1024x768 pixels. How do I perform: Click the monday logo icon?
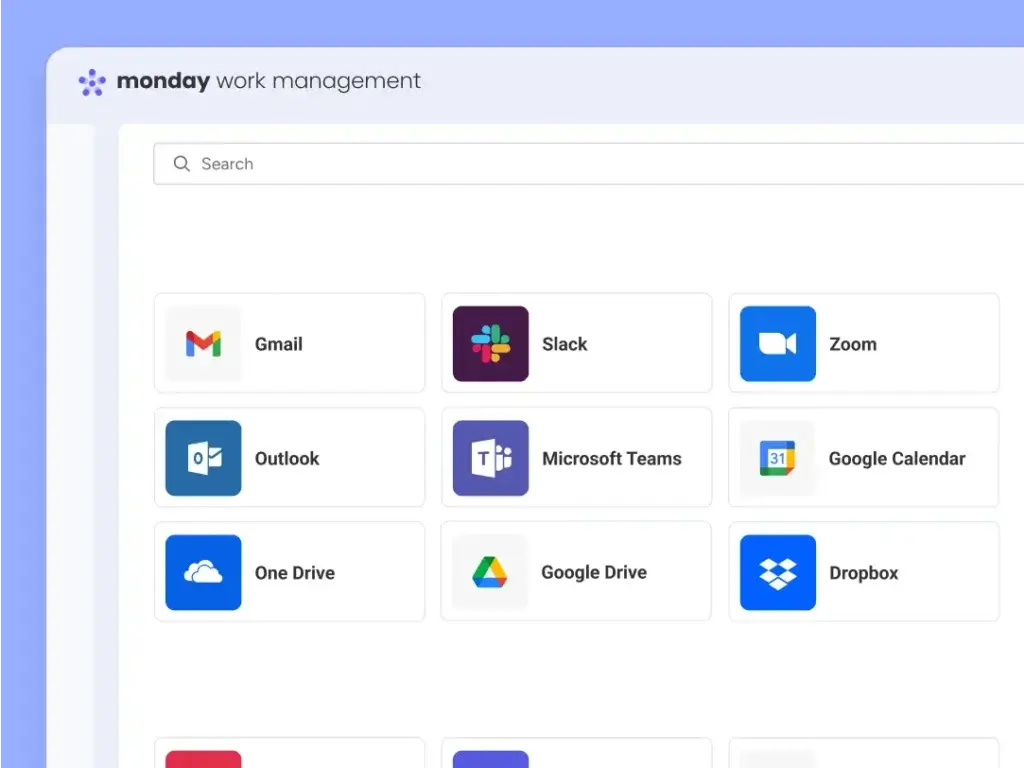[92, 82]
